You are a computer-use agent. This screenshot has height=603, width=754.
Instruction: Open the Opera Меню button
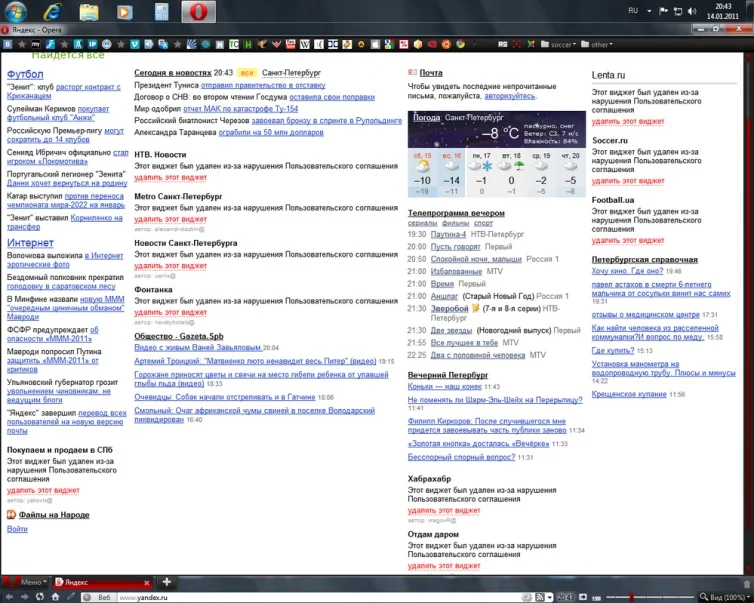(x=26, y=582)
